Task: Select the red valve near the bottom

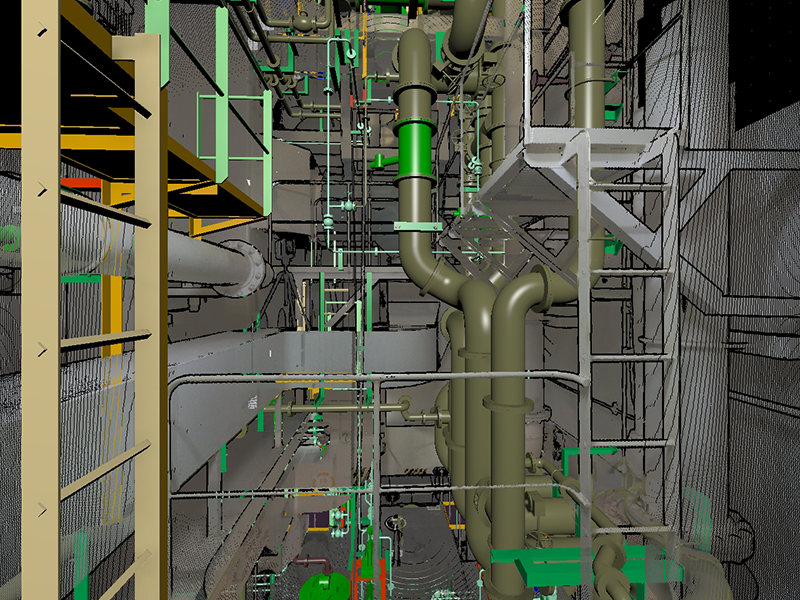Action: (362, 578)
